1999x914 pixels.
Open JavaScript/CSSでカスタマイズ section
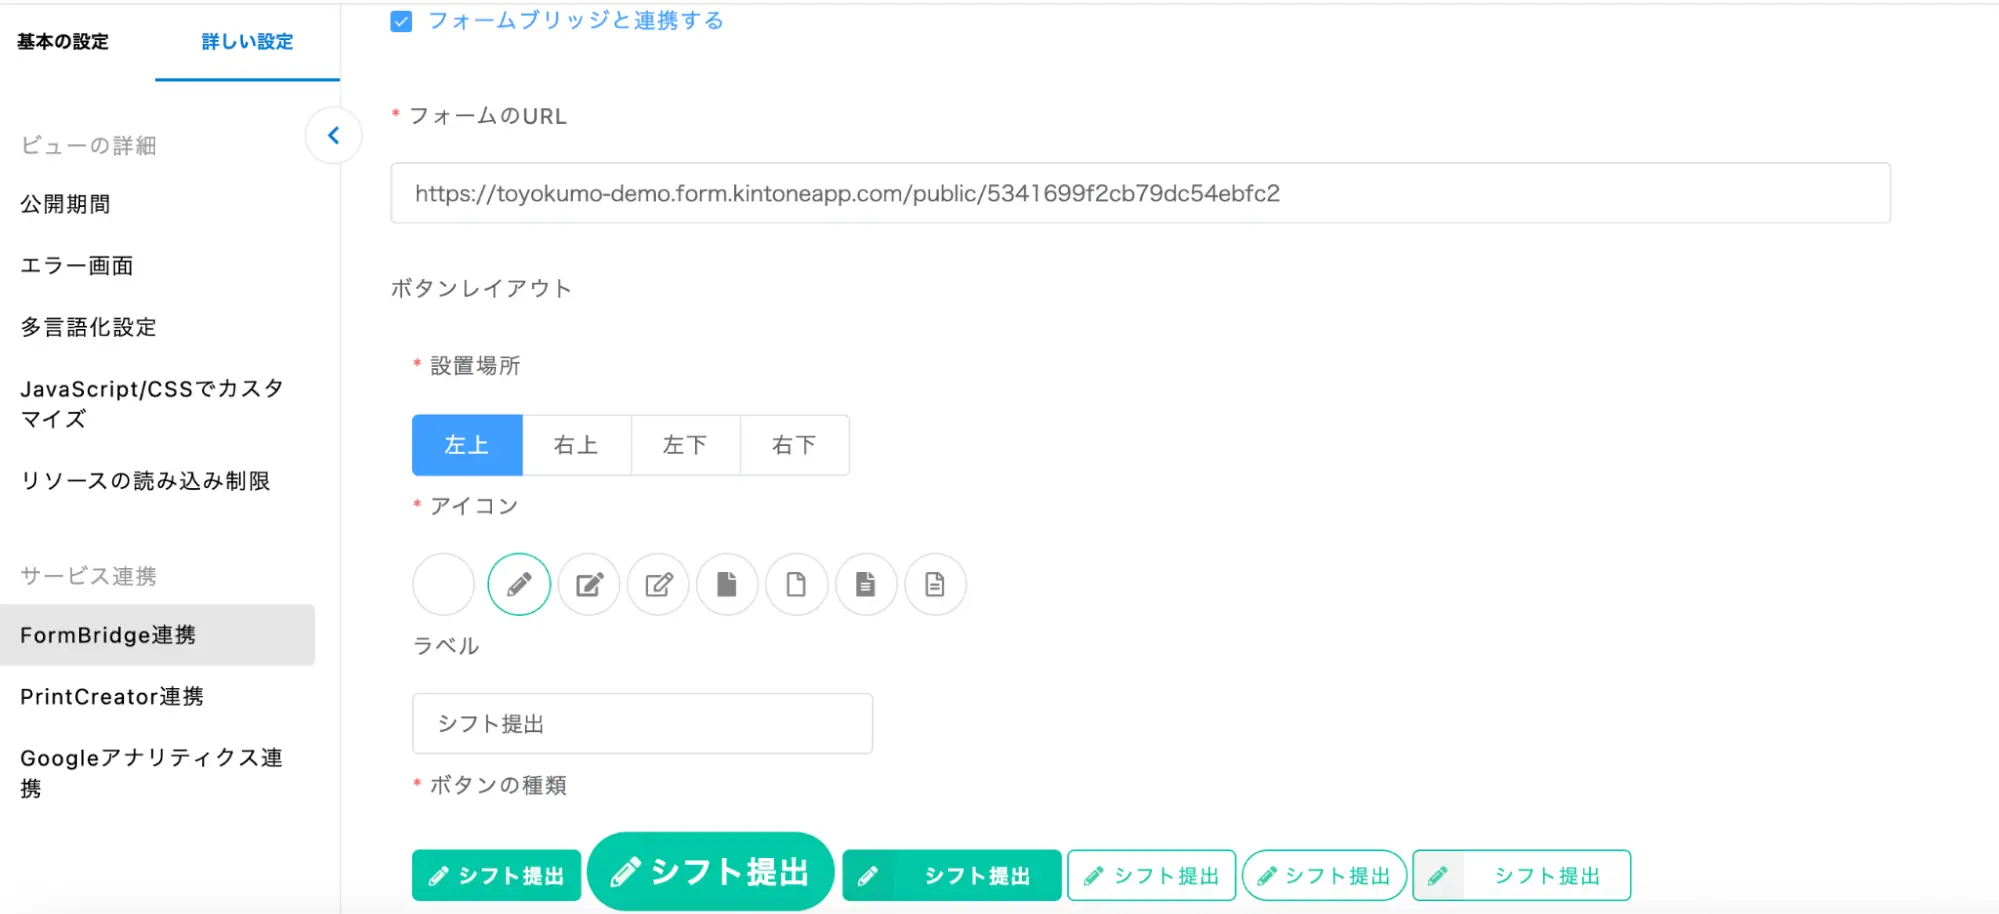(153, 403)
